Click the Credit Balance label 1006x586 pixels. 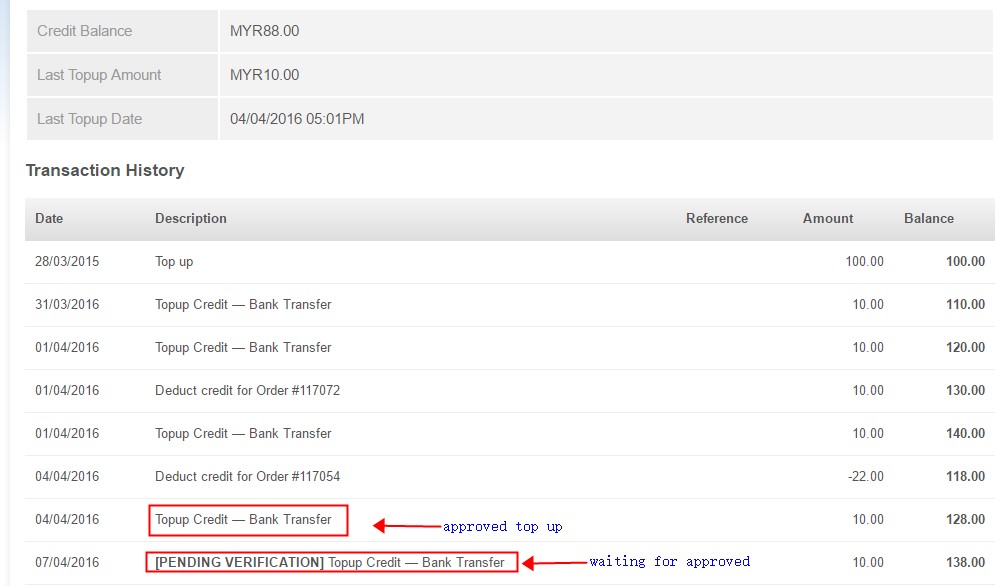[x=84, y=31]
